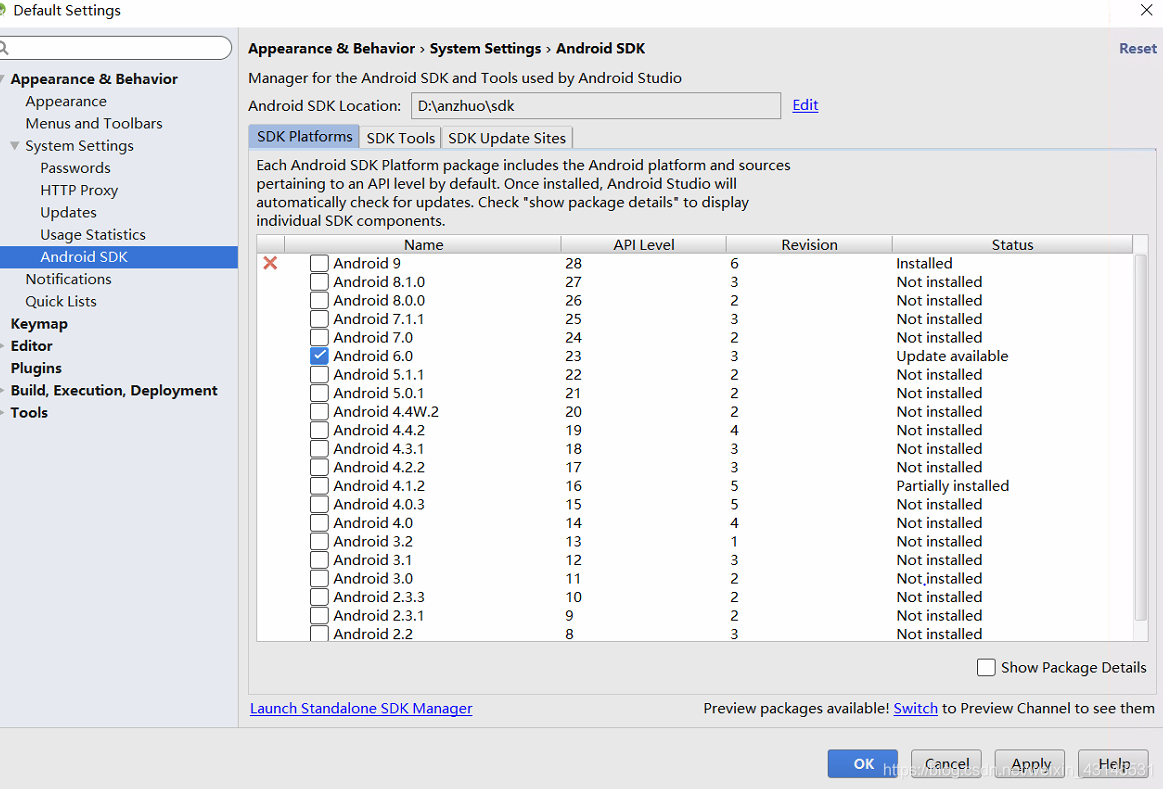Sort by the Status column header
The height and width of the screenshot is (789, 1163).
click(1012, 245)
